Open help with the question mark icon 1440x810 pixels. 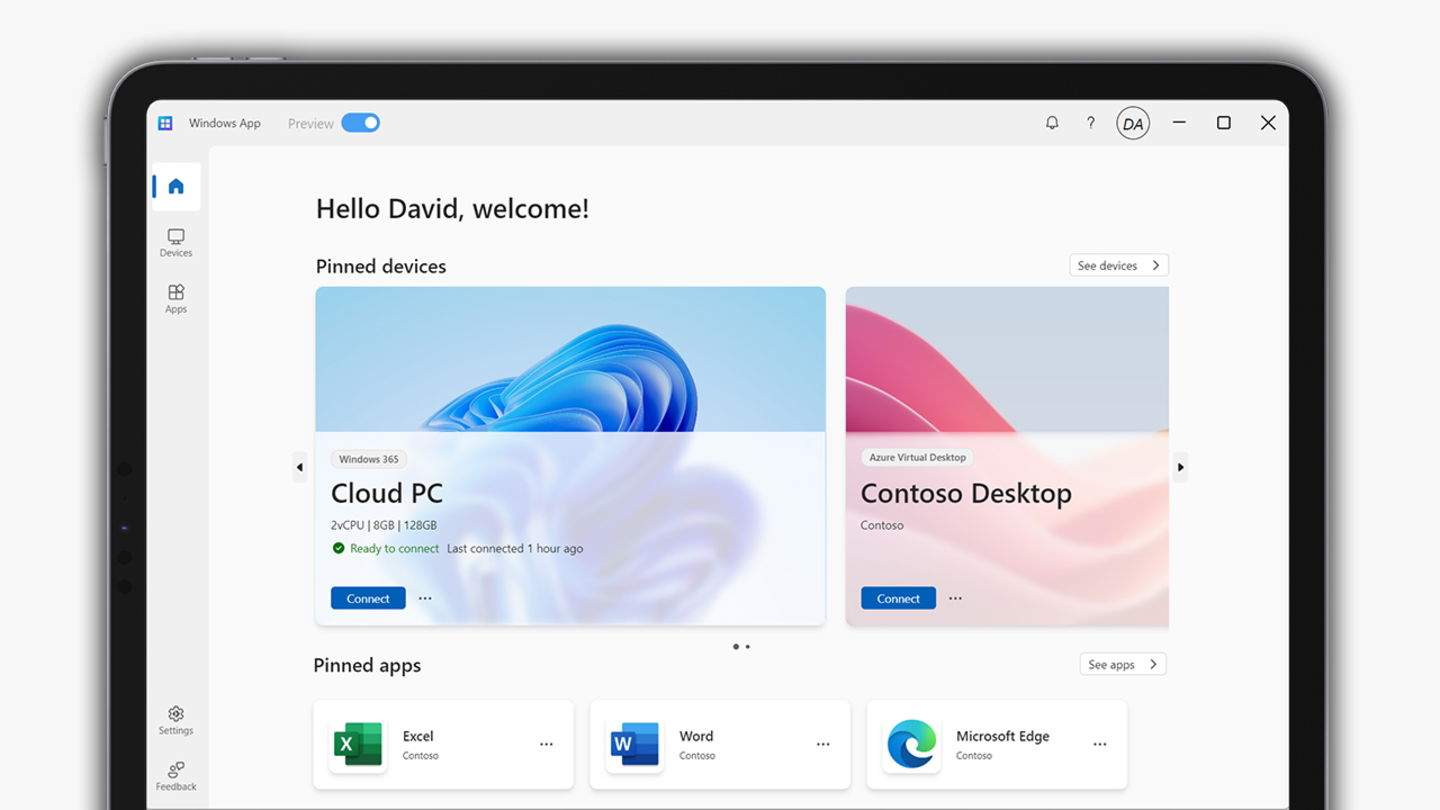pos(1091,122)
